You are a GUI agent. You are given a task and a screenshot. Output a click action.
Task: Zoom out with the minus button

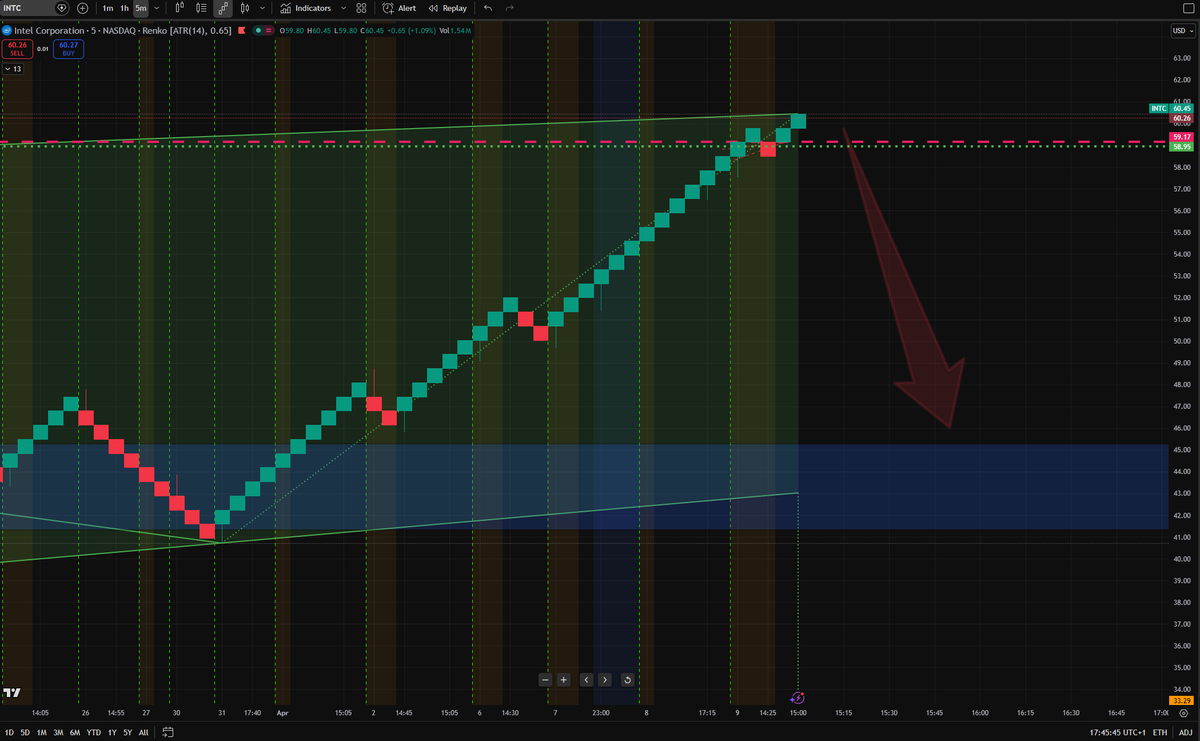[545, 680]
